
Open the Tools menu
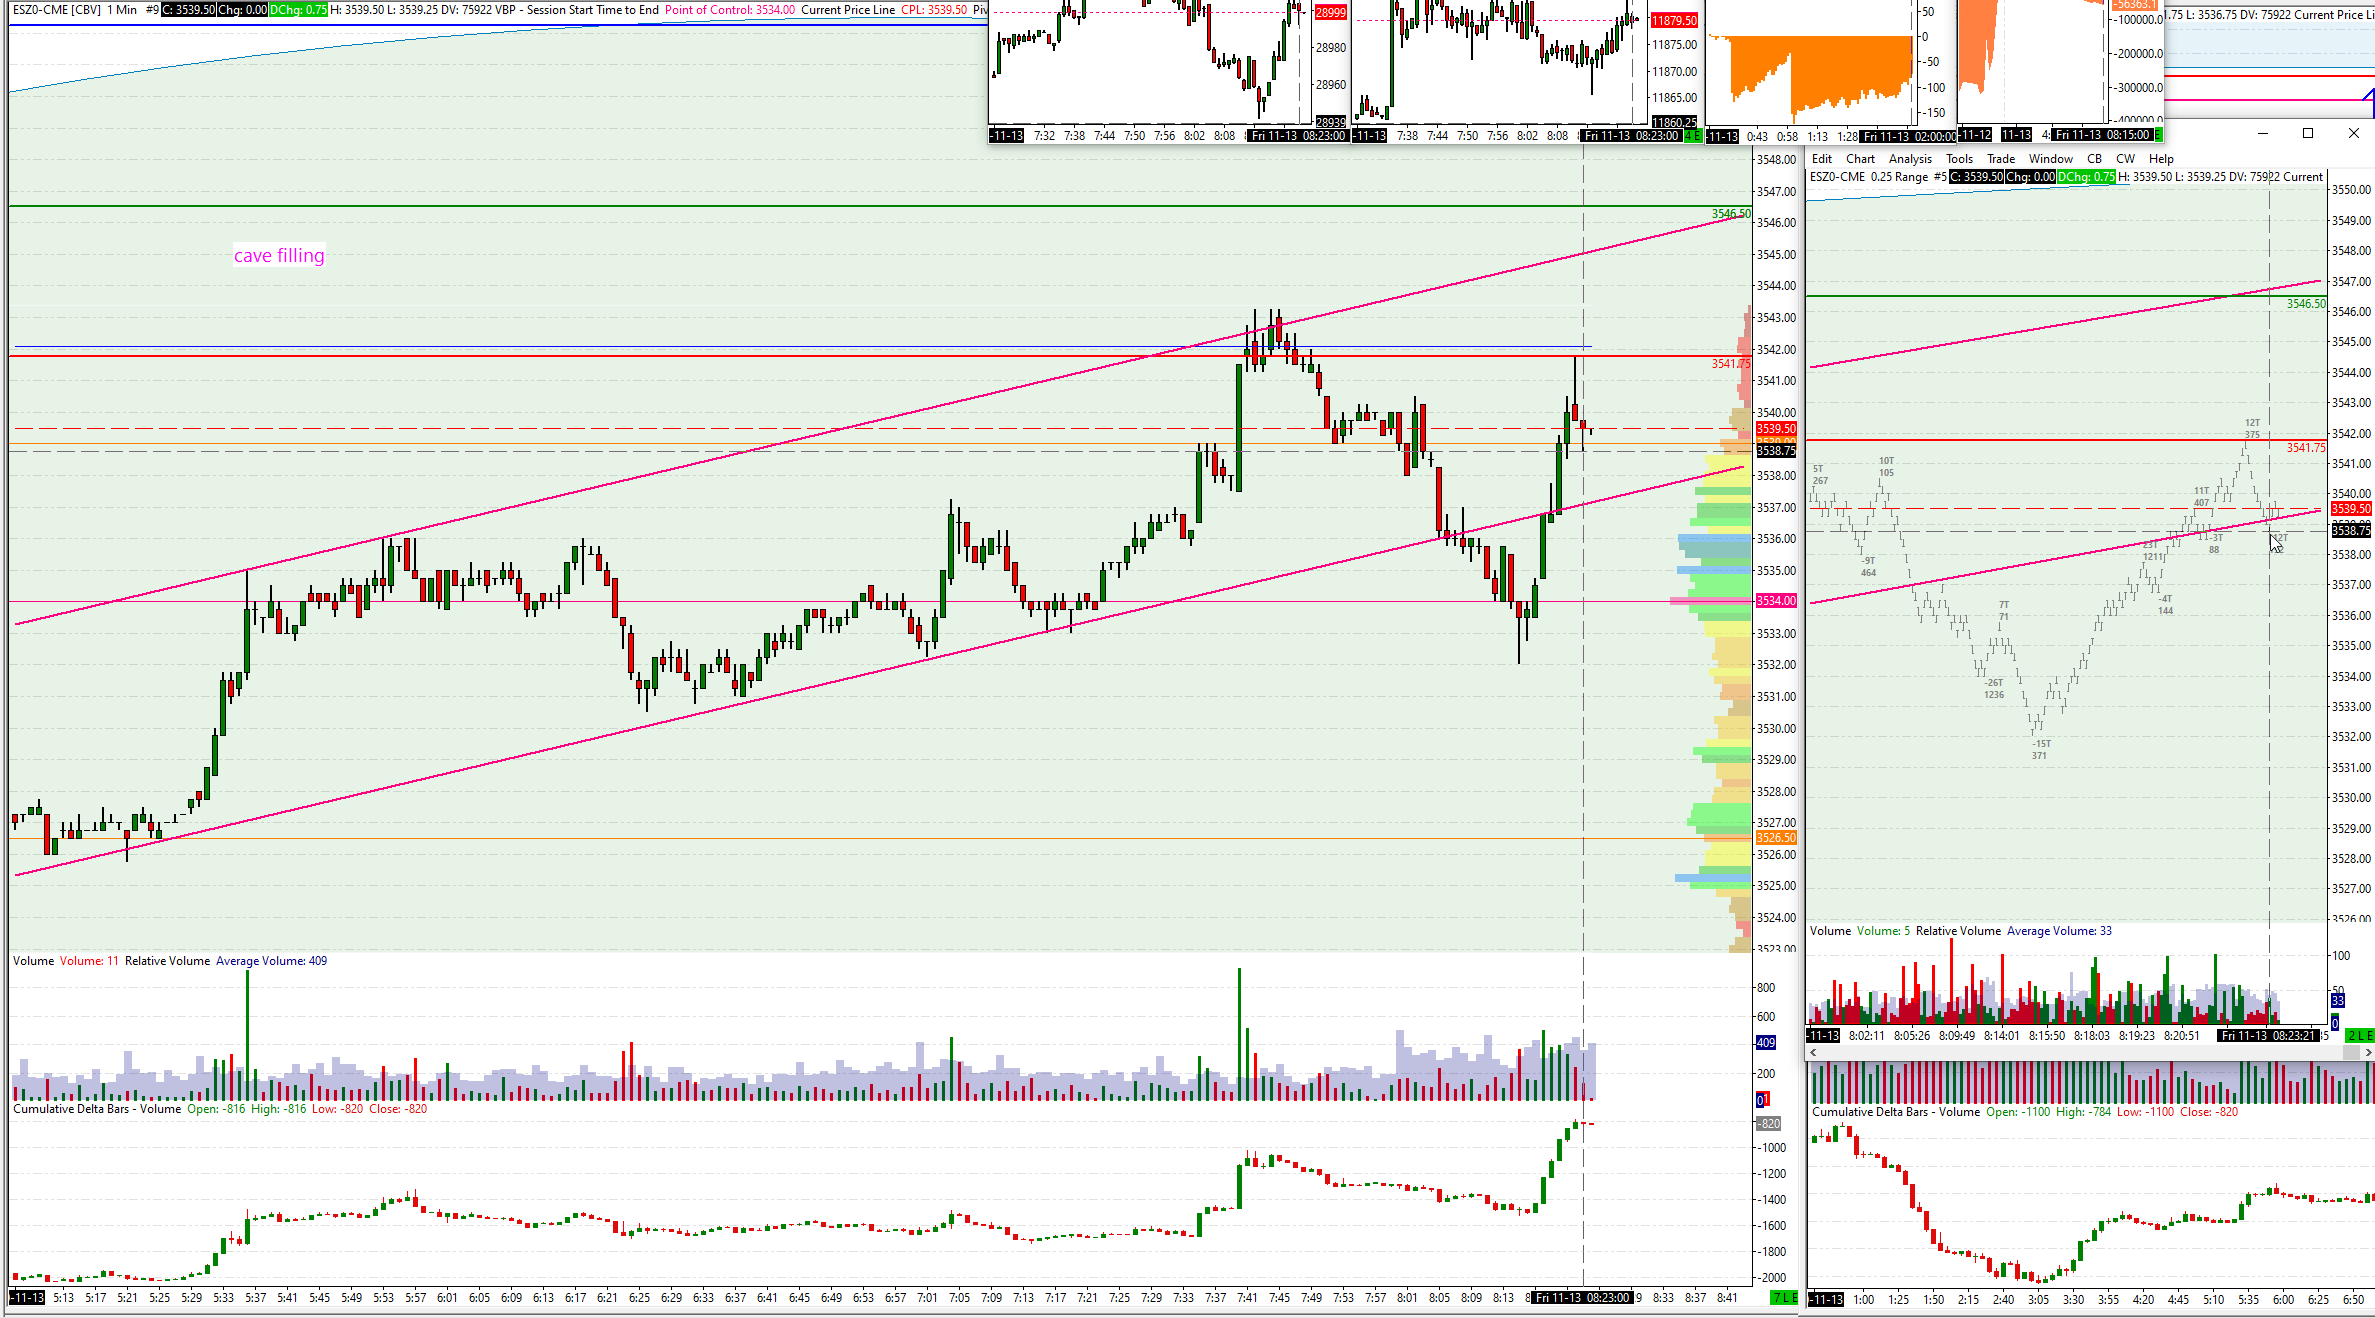tap(1959, 159)
